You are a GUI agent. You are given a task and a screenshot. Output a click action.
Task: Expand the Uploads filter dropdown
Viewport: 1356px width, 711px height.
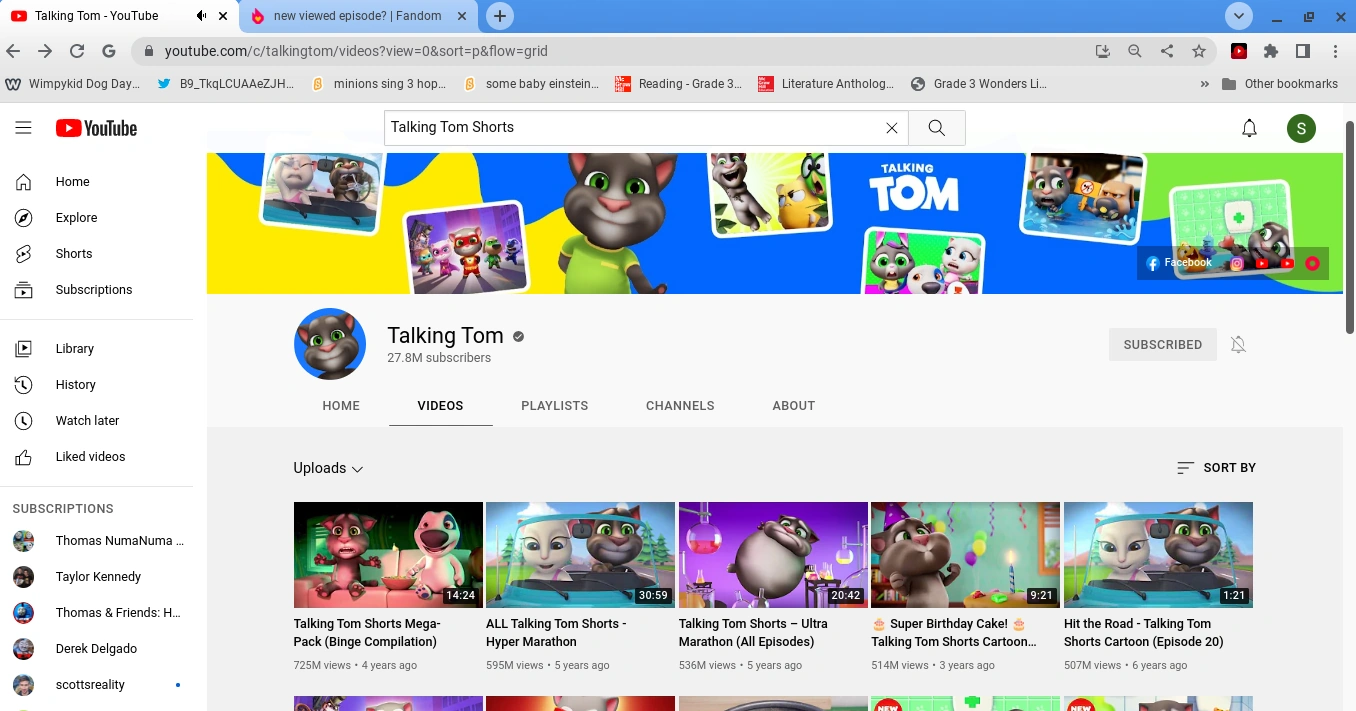coord(328,467)
